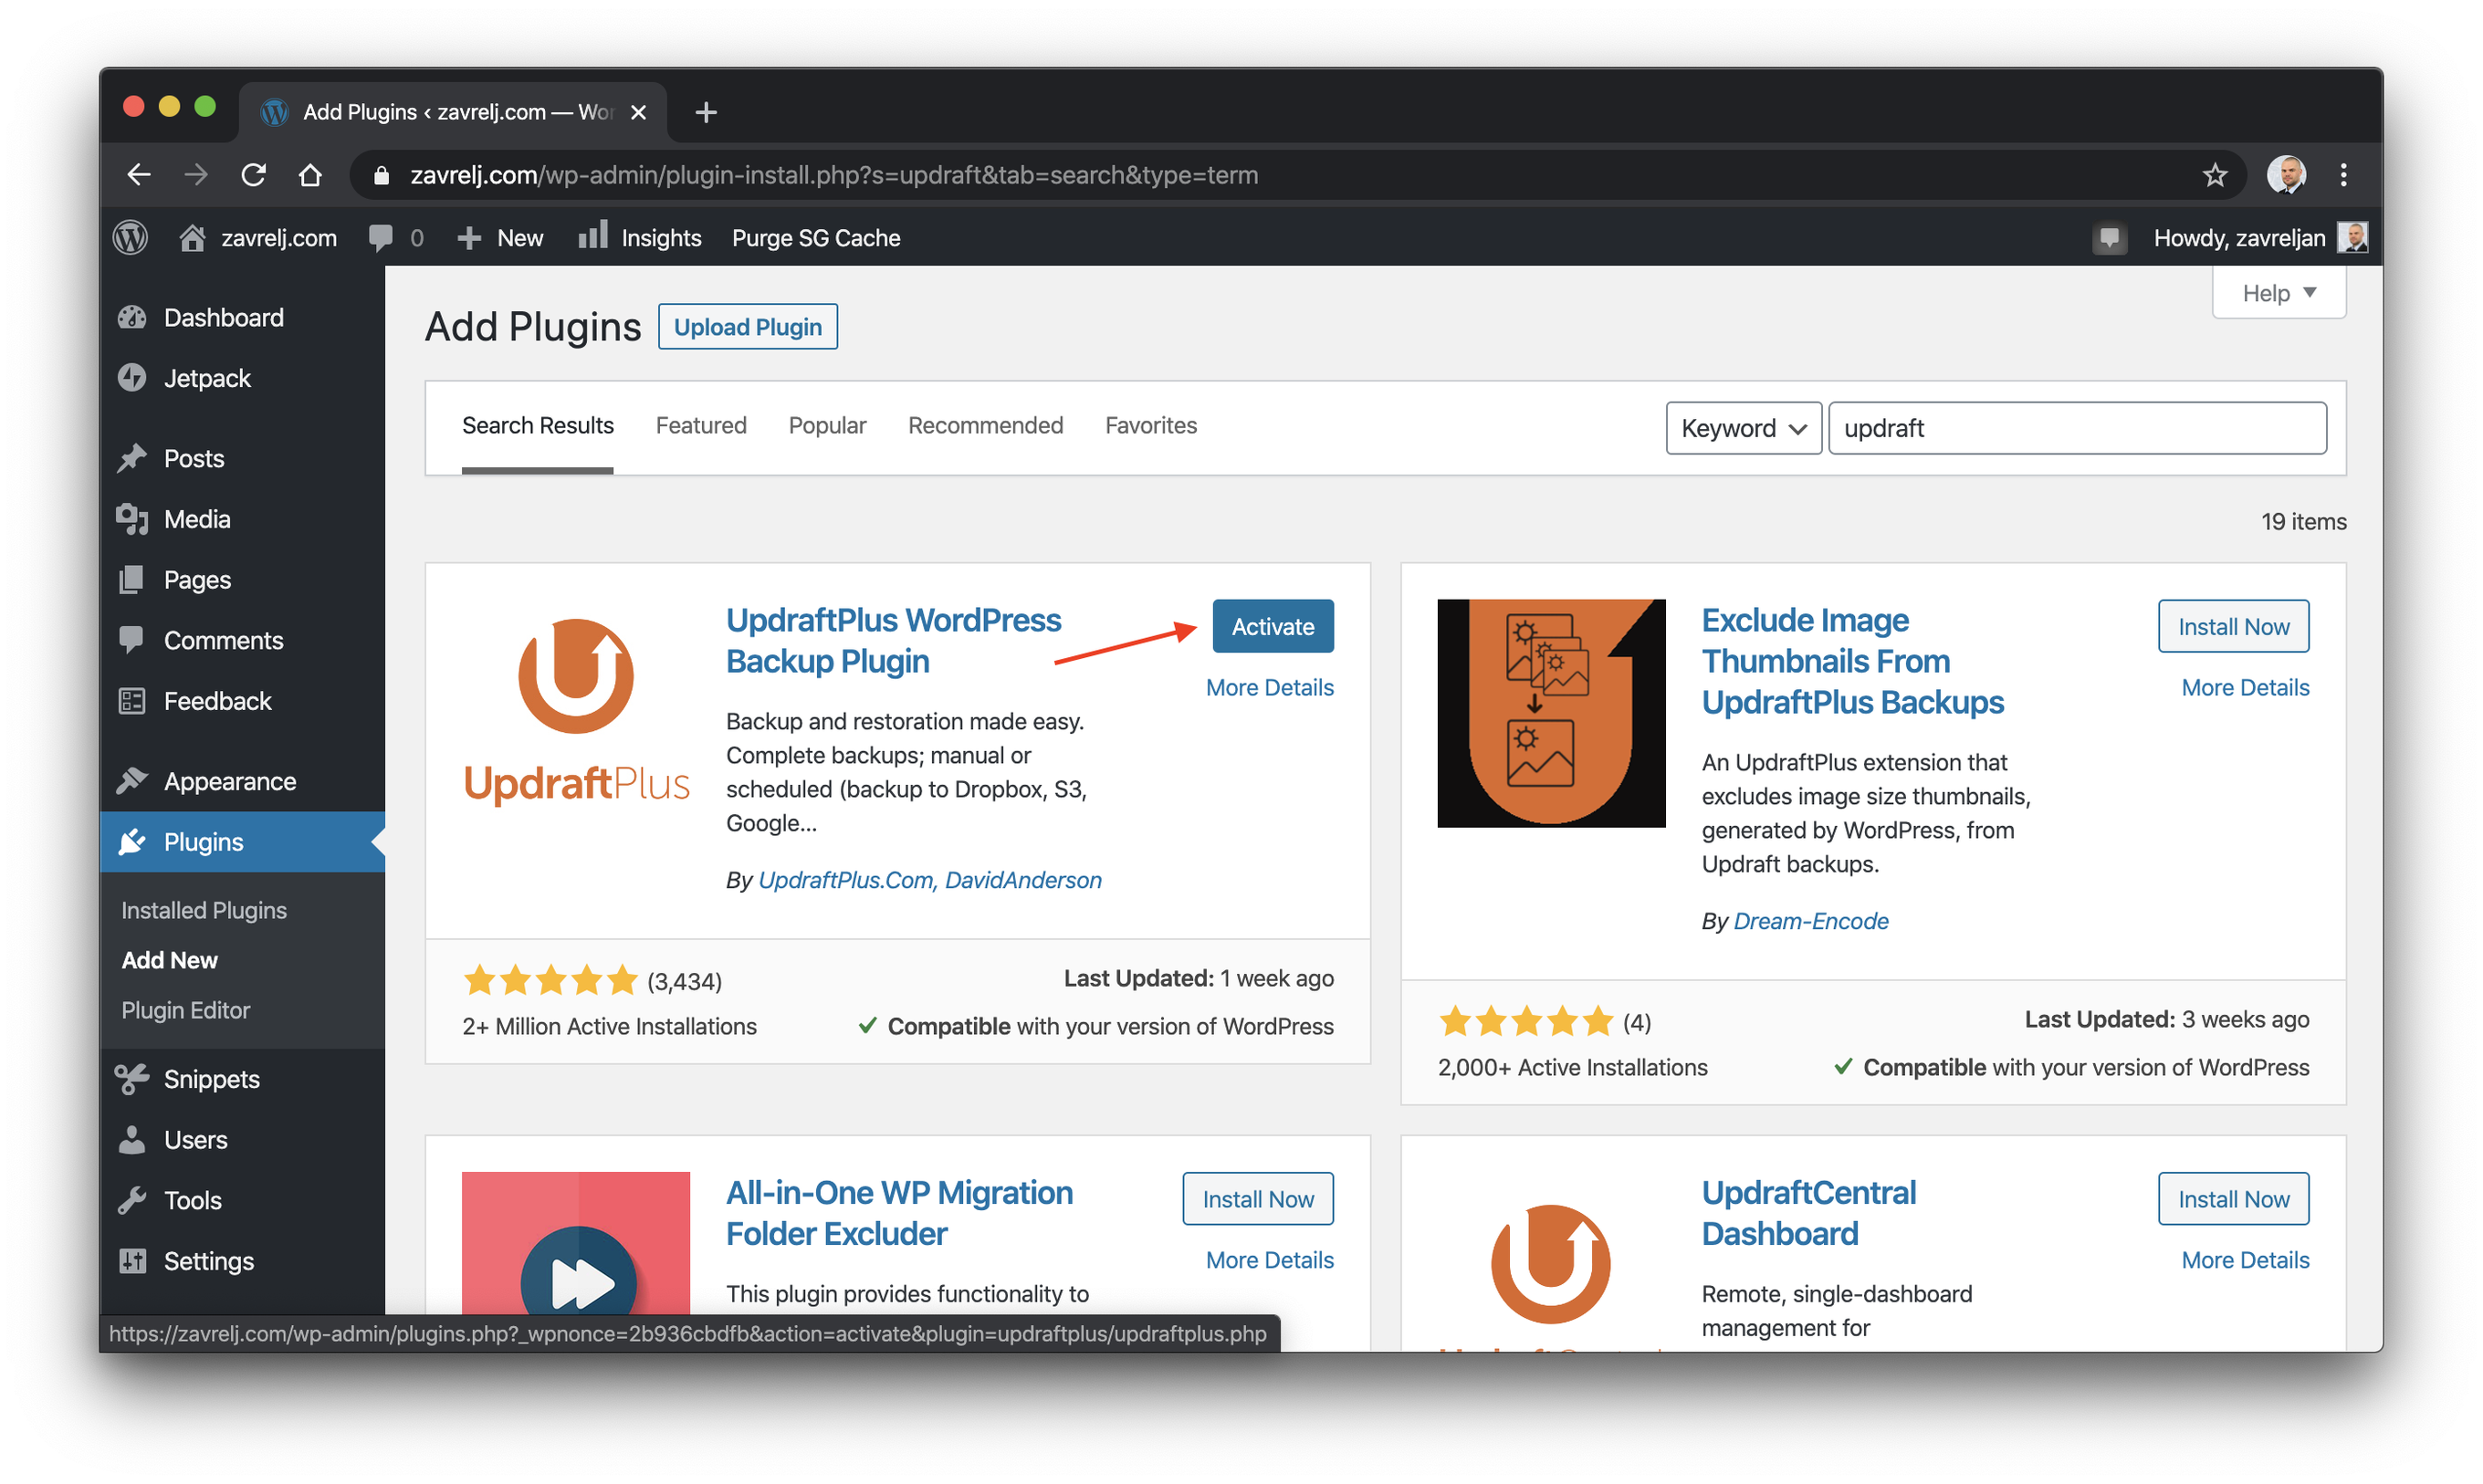Click Exclude Image Thumbnails plugin thumbnail
Viewport: 2483px width, 1484px height.
pos(1551,714)
